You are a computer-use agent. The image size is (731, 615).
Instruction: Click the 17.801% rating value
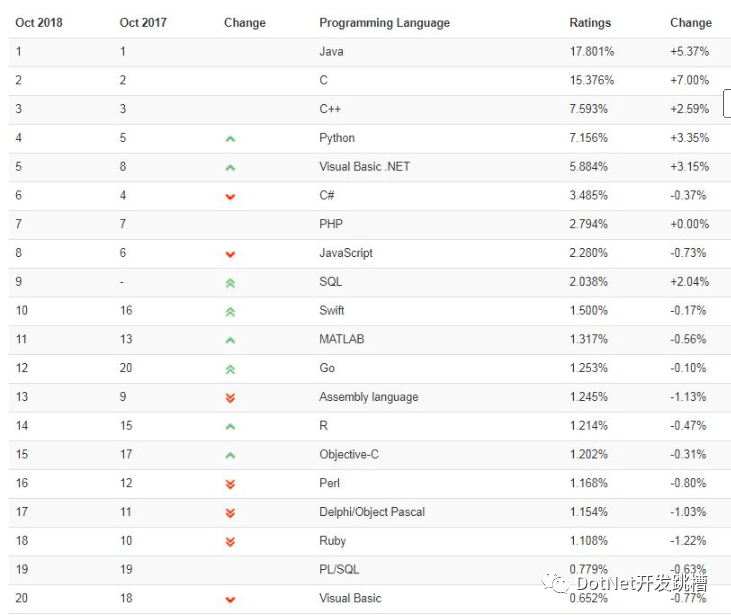(592, 51)
